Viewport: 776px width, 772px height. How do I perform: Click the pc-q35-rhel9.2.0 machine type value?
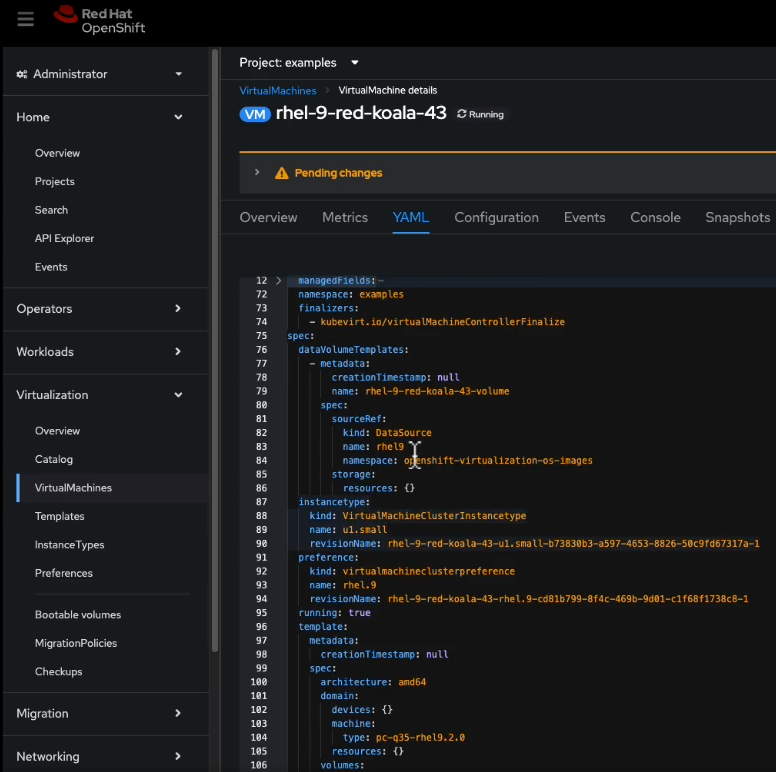[x=420, y=738]
